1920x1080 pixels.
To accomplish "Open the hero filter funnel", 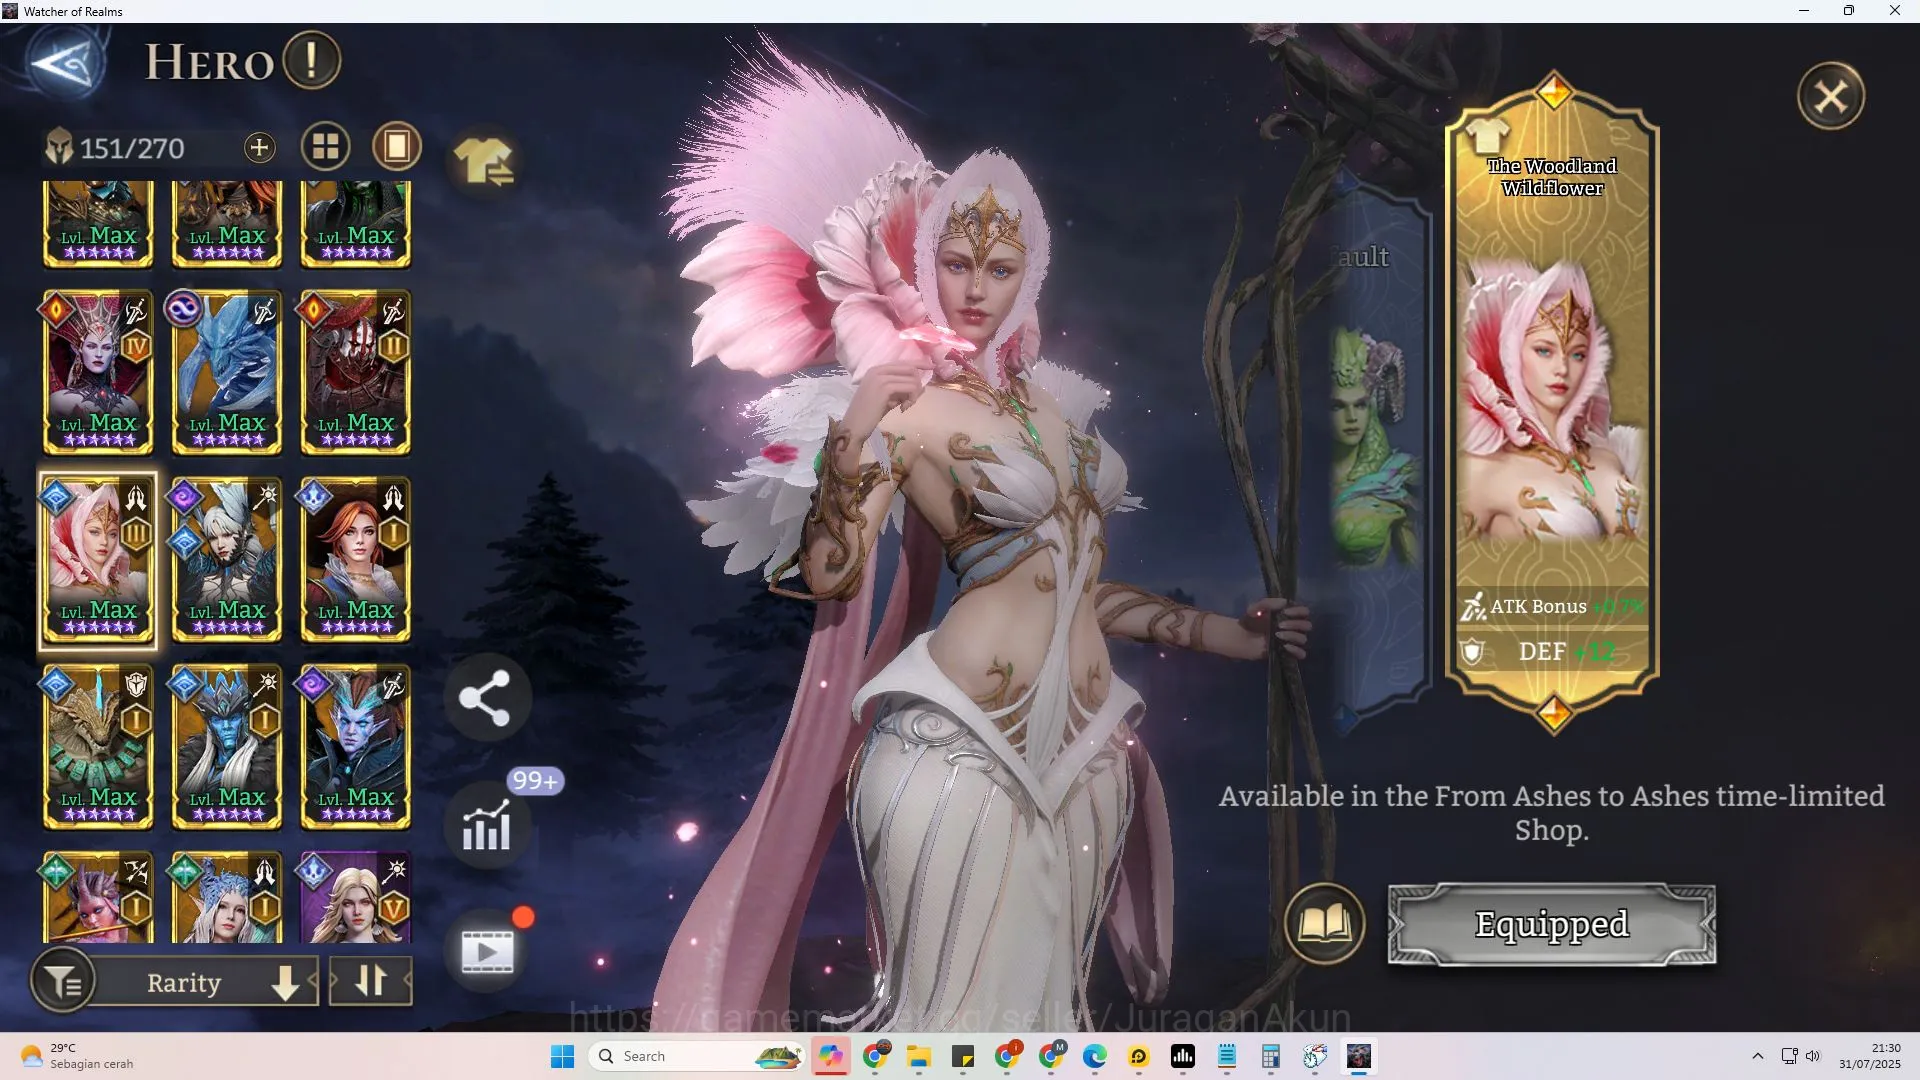I will tap(64, 982).
